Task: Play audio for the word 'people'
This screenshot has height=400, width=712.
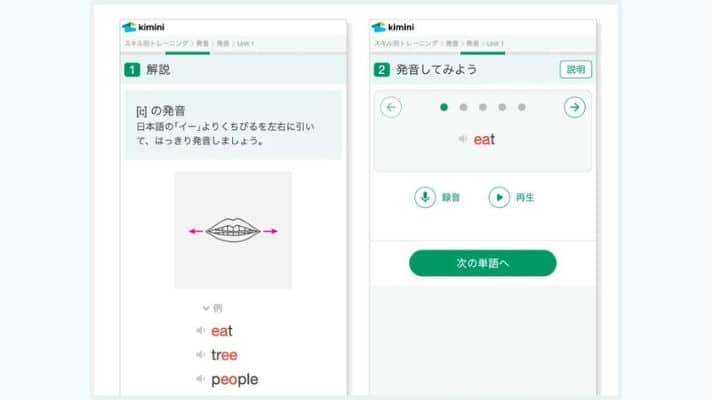Action: 200,379
